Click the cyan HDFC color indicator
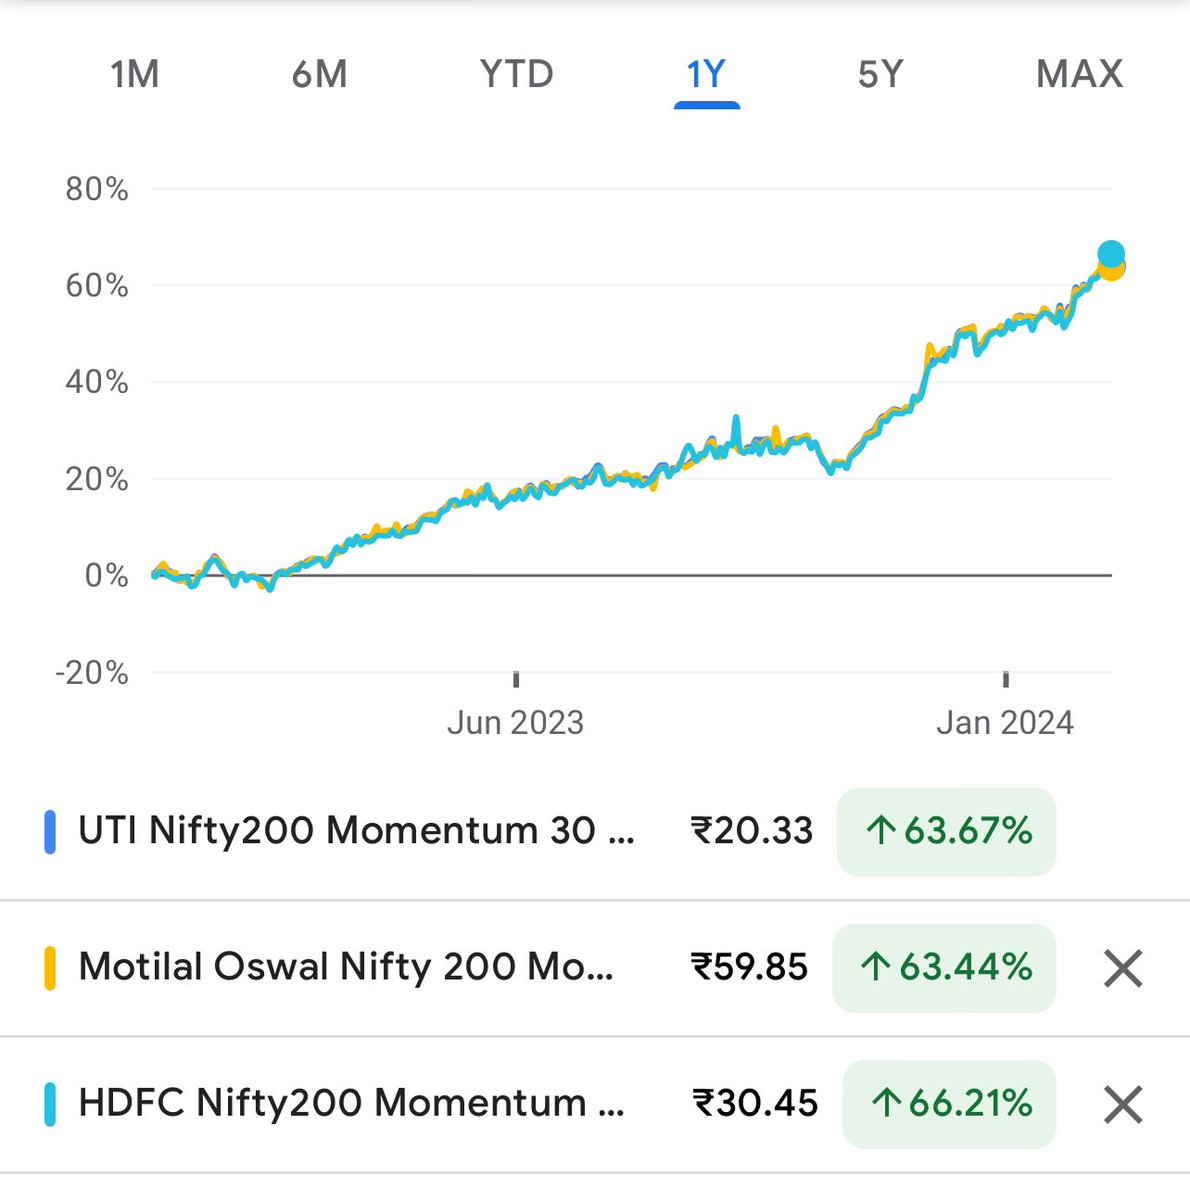This screenshot has width=1190, height=1200. (50, 1104)
